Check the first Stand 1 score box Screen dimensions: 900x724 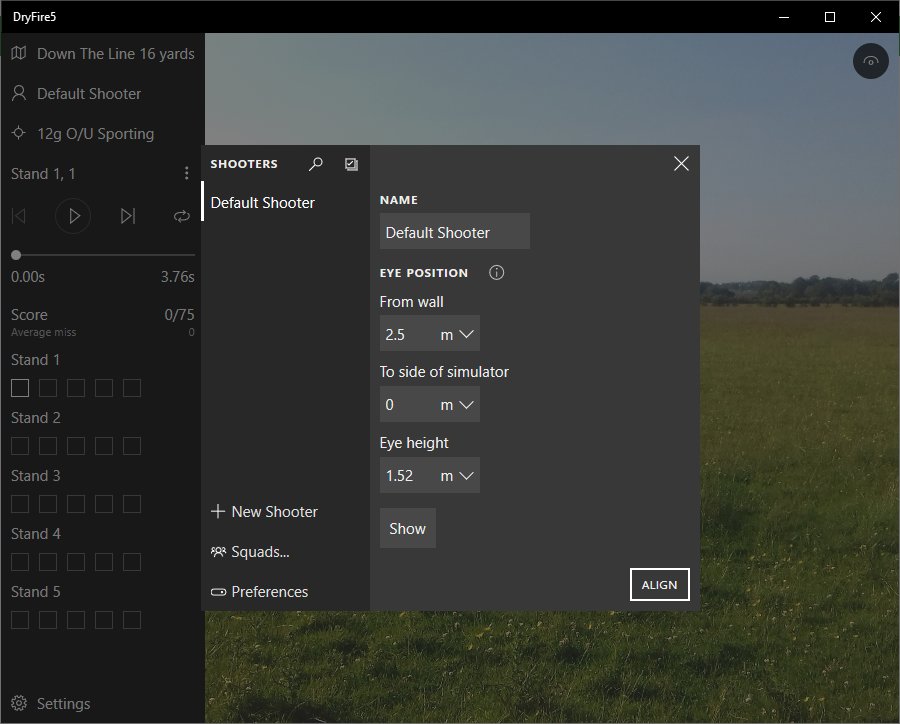pos(20,388)
